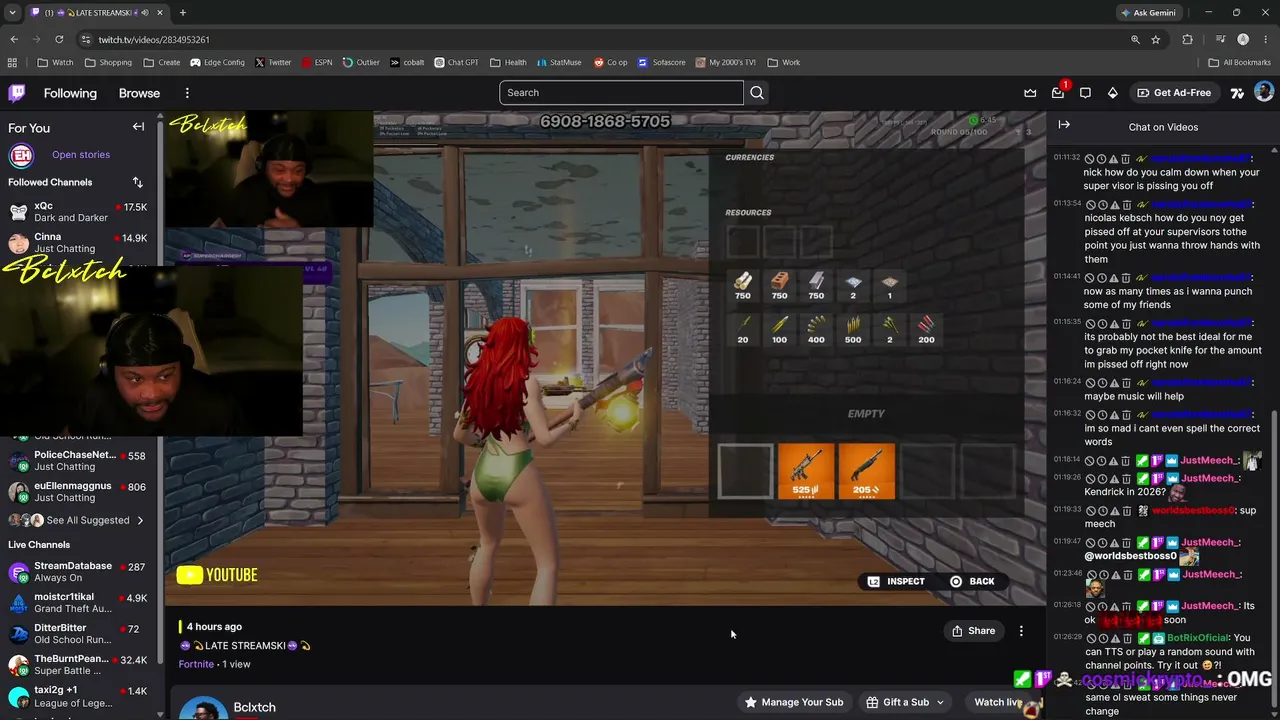Collapse the For You sidebar
The image size is (1280, 720).
pyautogui.click(x=138, y=127)
